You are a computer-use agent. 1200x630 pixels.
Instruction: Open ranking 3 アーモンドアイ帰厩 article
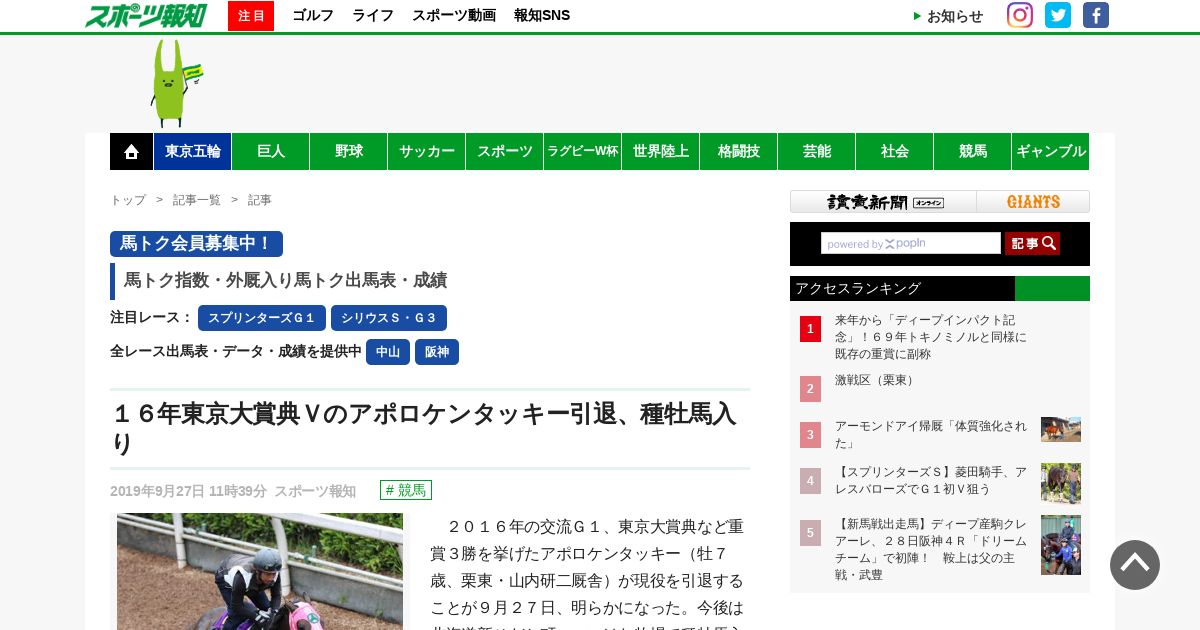[931, 434]
